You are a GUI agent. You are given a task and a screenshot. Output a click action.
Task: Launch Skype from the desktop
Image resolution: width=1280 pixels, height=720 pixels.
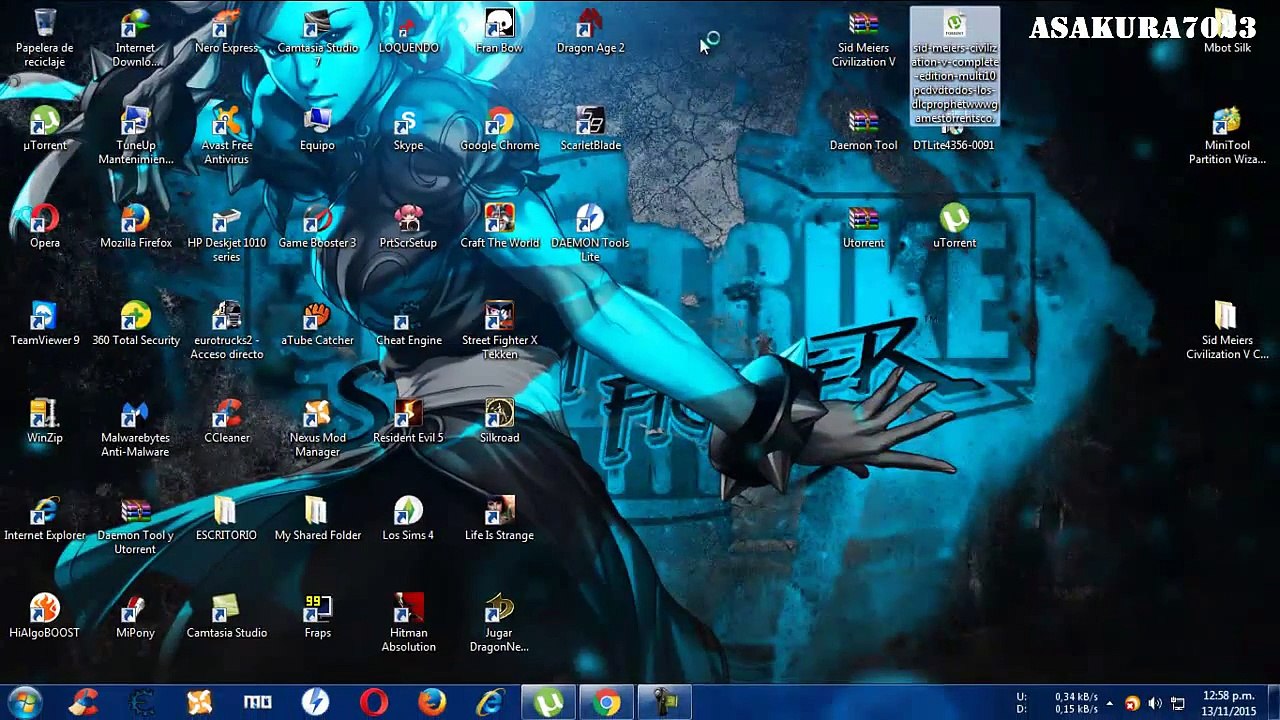[x=408, y=130]
